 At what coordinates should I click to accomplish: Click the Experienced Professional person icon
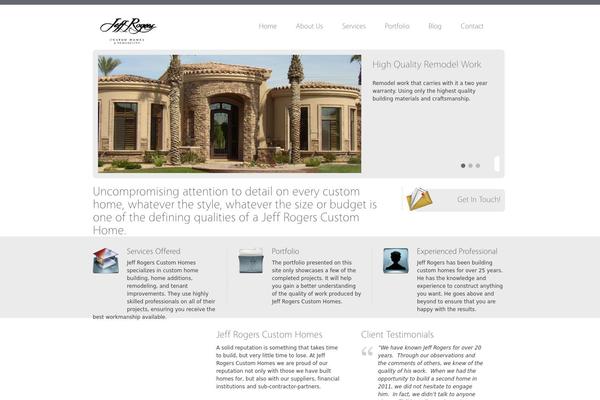[396, 261]
